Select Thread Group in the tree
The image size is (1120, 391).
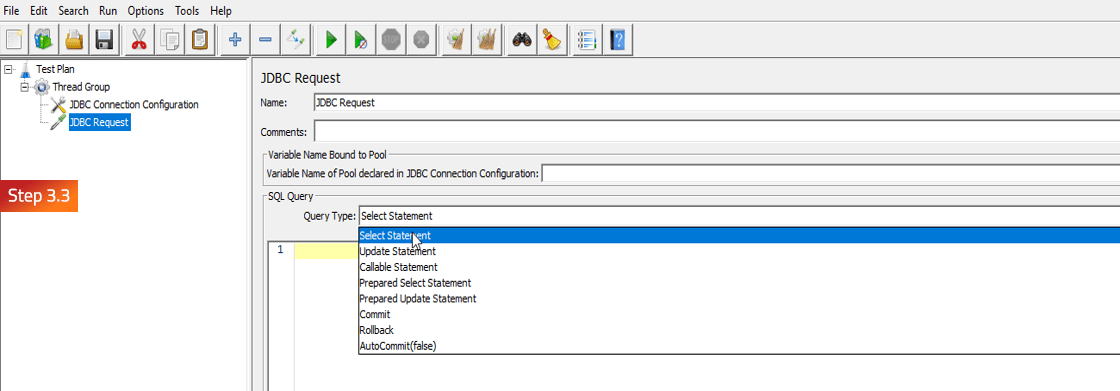(81, 87)
